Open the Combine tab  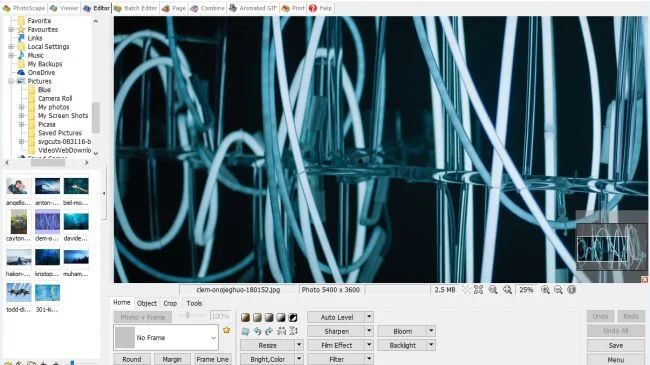pos(207,8)
